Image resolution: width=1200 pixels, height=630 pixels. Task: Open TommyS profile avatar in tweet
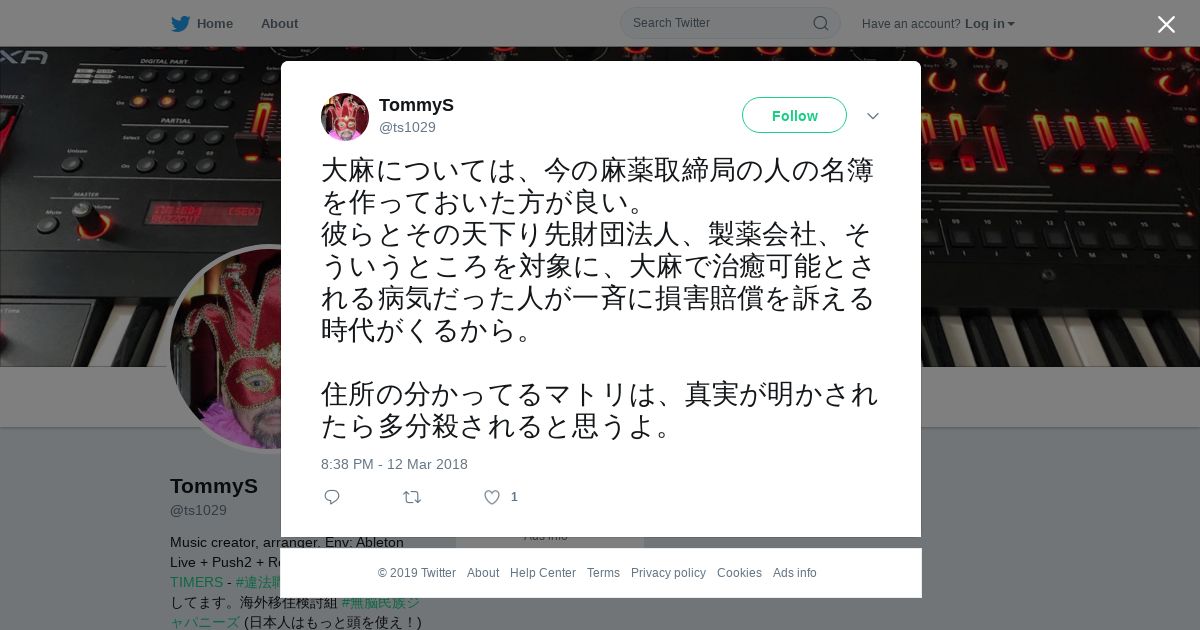(x=345, y=117)
